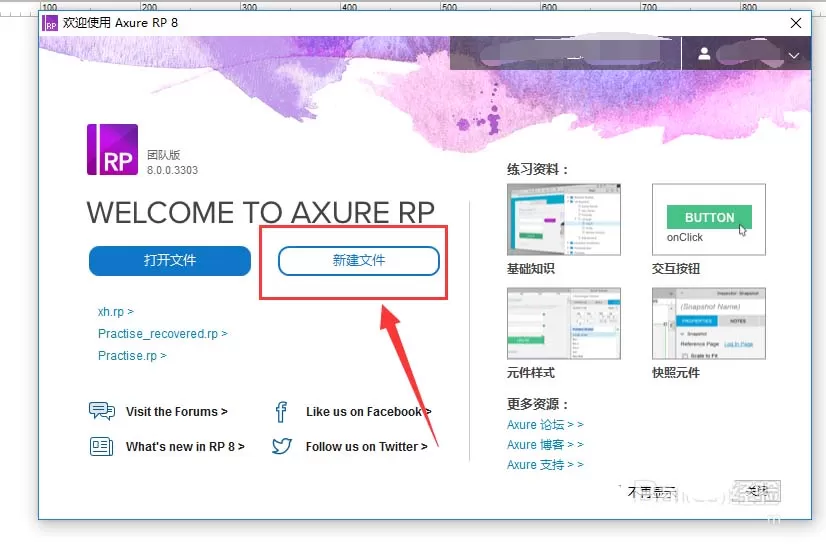Click the 更多资源 section heading
The width and height of the screenshot is (826, 548).
coord(537,404)
